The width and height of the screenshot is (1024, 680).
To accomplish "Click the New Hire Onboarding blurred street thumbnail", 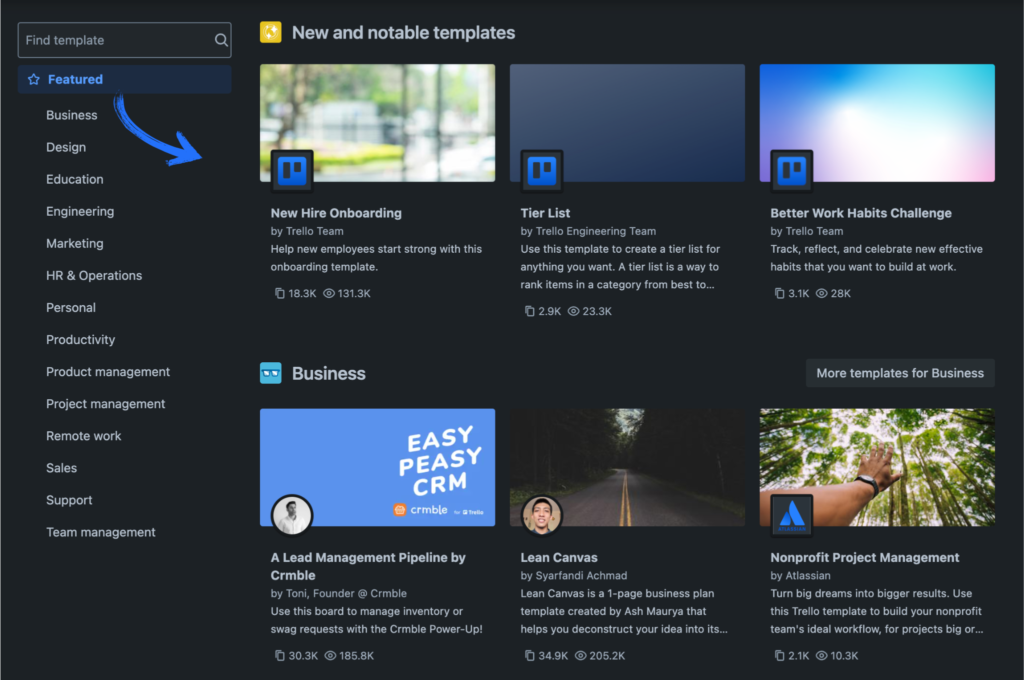I will [x=377, y=123].
